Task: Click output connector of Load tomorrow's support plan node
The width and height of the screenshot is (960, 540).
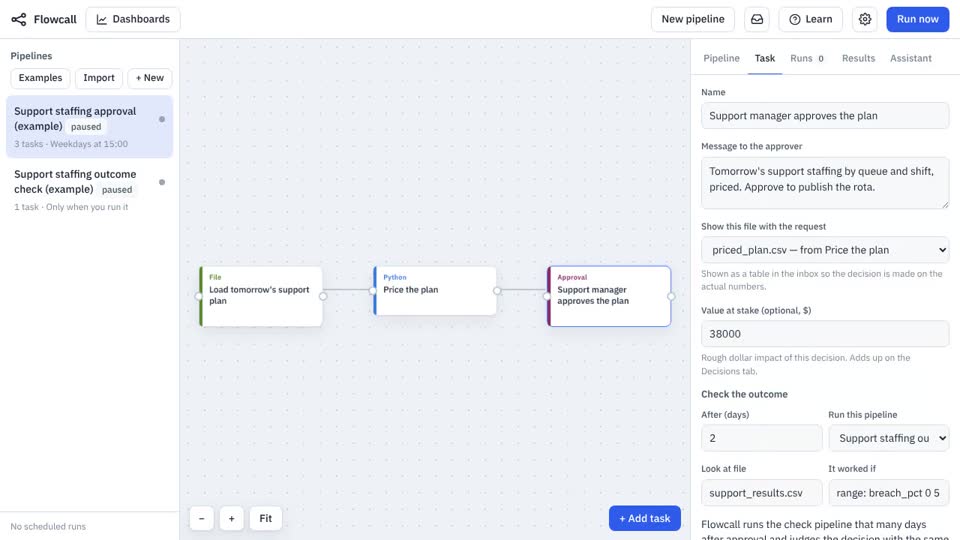Action: pyautogui.click(x=323, y=296)
